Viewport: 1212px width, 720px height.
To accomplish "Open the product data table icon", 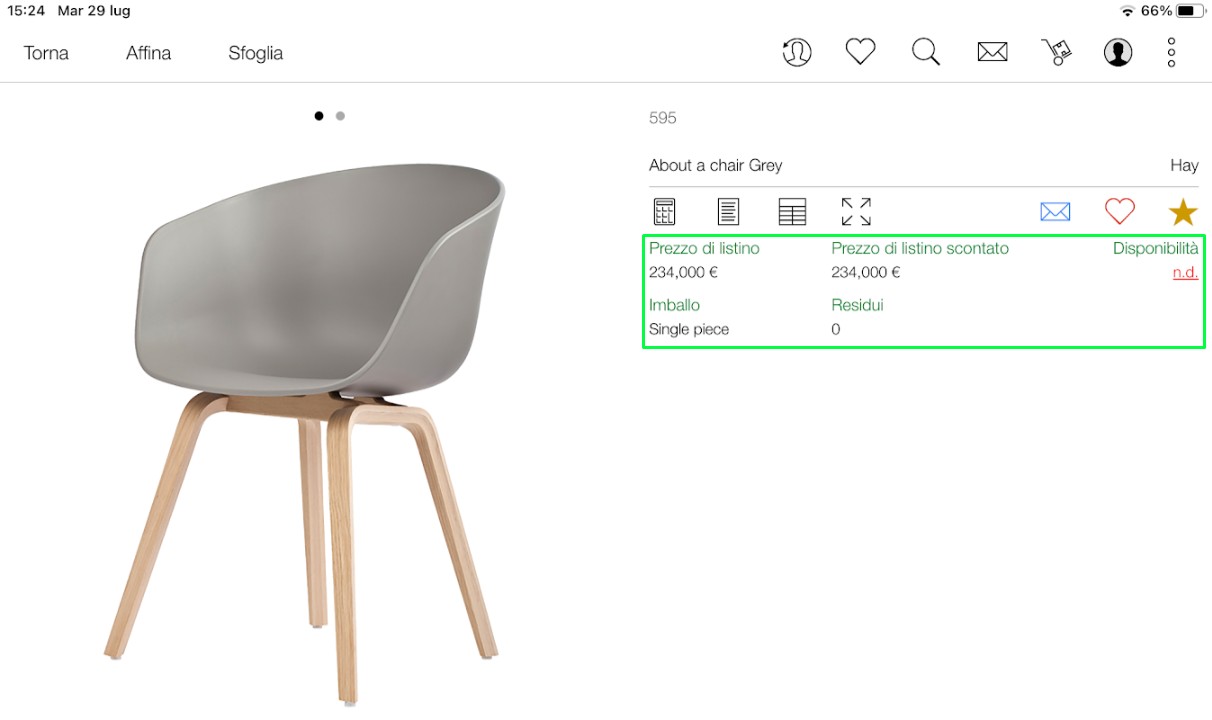I will tap(792, 212).
